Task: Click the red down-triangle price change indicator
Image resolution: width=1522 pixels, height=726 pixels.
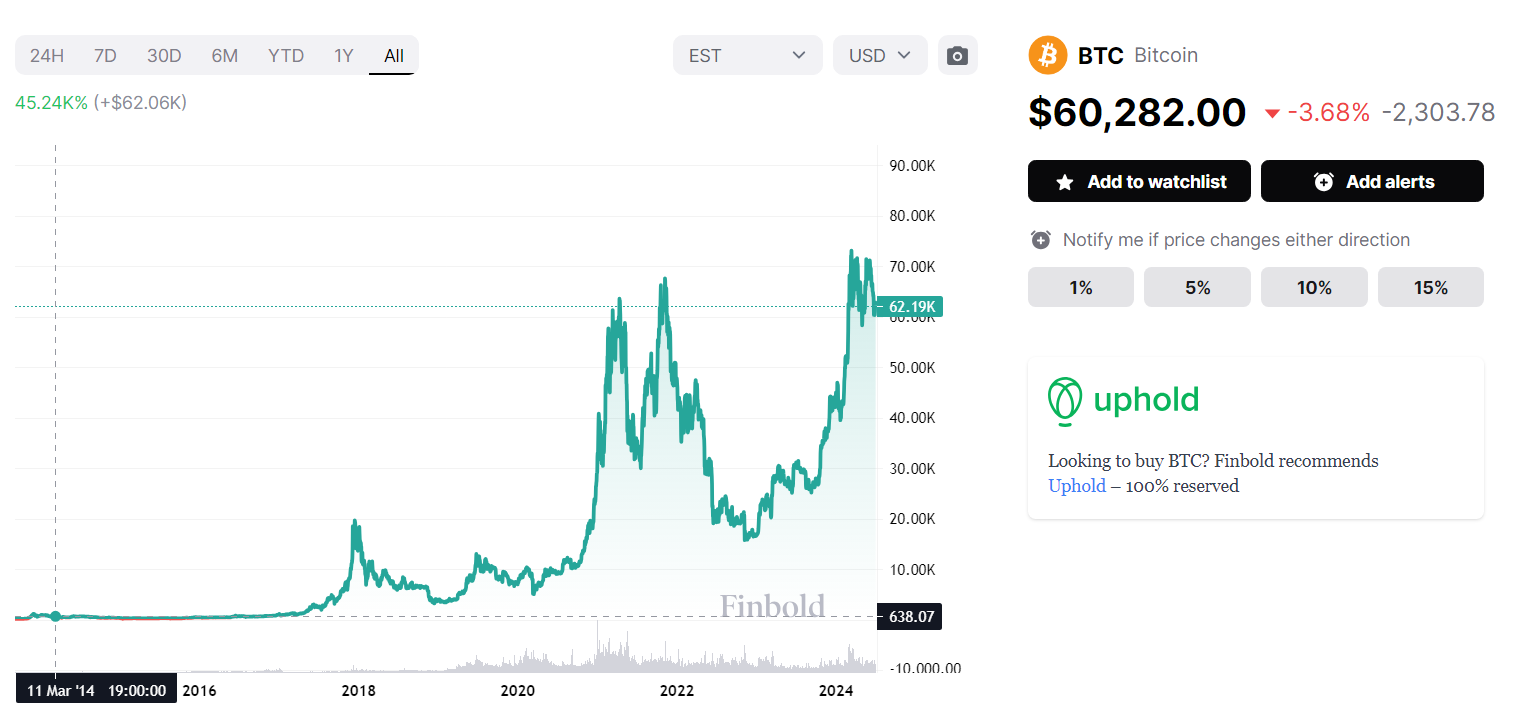Action: (1272, 113)
